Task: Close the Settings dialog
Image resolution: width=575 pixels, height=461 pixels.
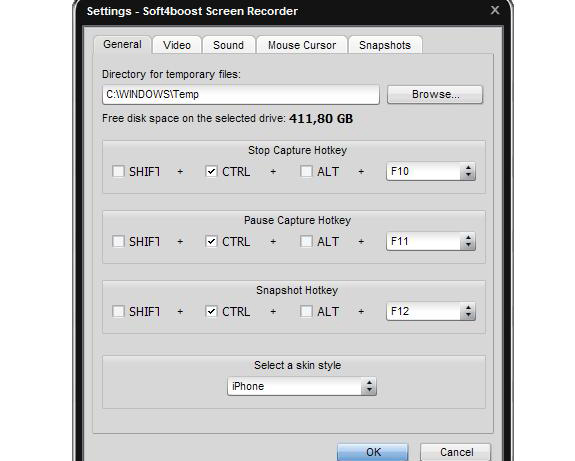Action: coord(495,10)
